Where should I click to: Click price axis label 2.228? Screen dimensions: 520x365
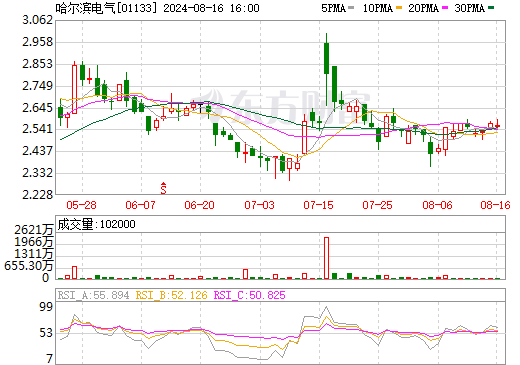(38, 194)
